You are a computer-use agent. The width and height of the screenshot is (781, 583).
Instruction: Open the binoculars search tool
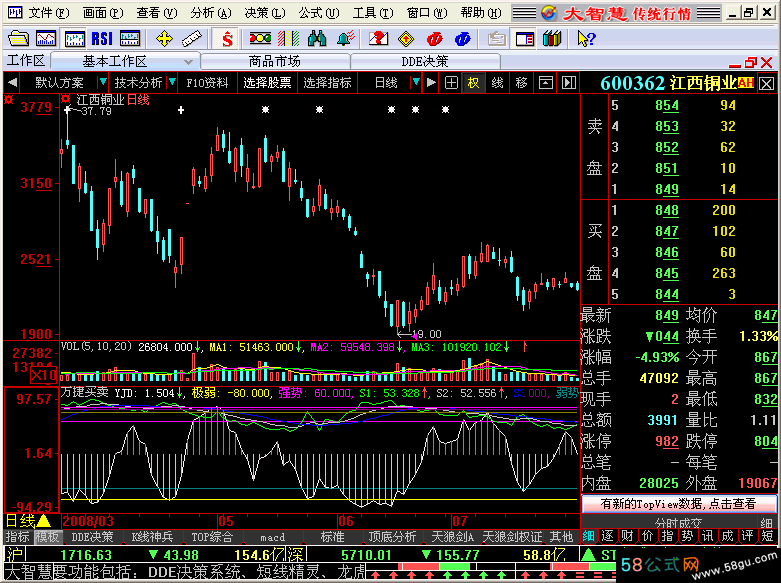(x=317, y=38)
